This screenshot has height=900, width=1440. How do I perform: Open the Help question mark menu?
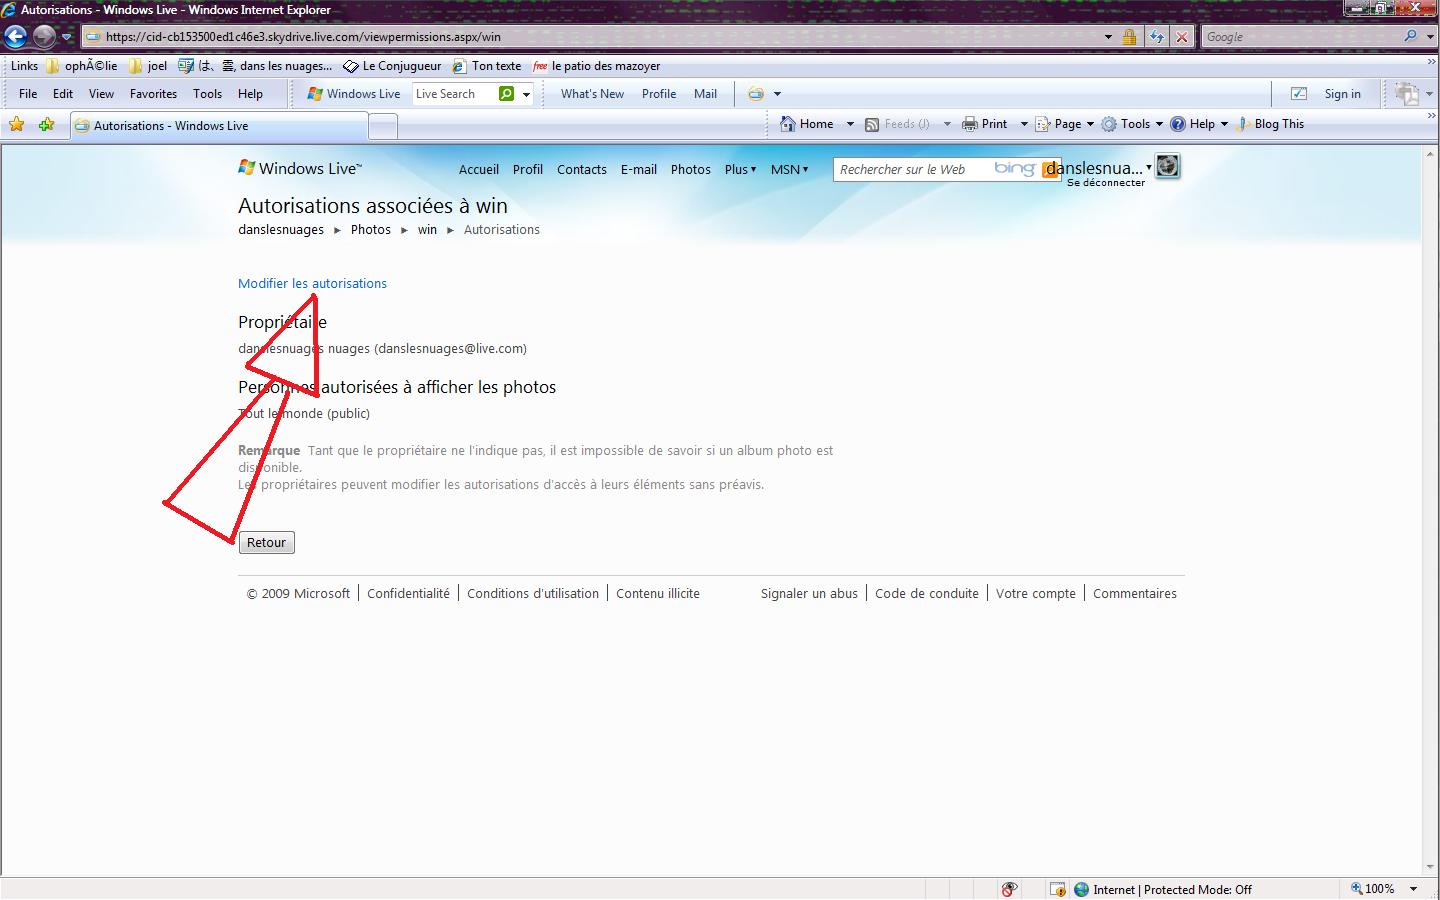(x=1199, y=124)
